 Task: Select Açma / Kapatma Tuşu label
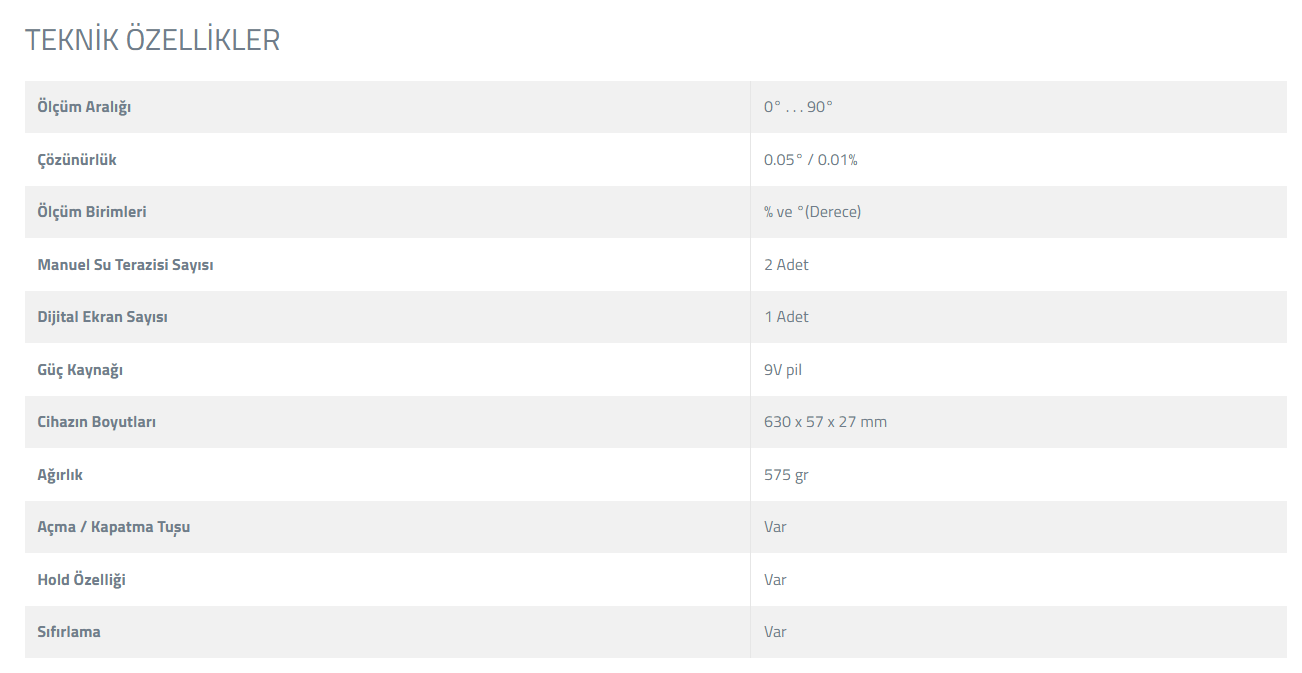(x=114, y=527)
